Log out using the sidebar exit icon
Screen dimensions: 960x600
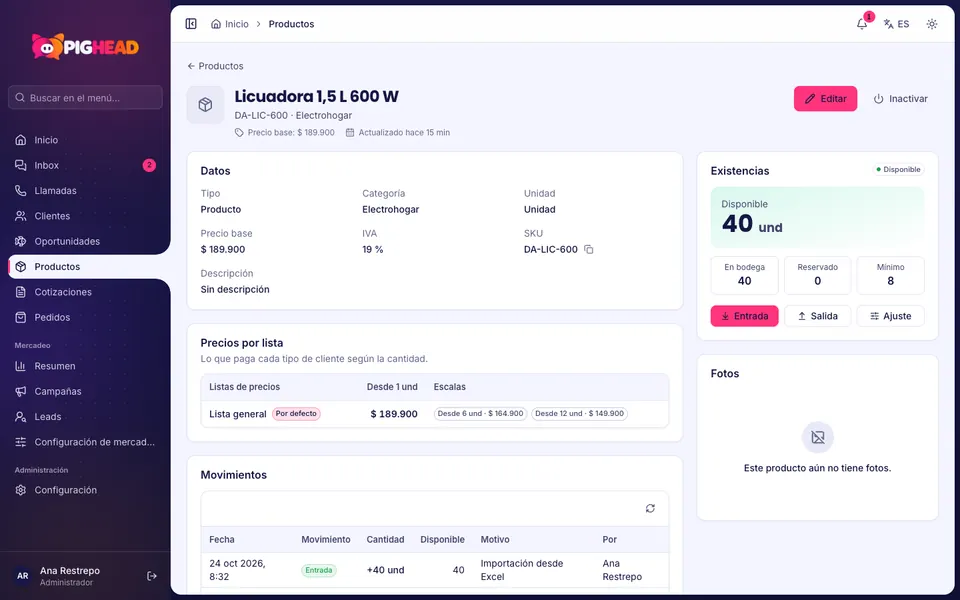click(x=152, y=576)
